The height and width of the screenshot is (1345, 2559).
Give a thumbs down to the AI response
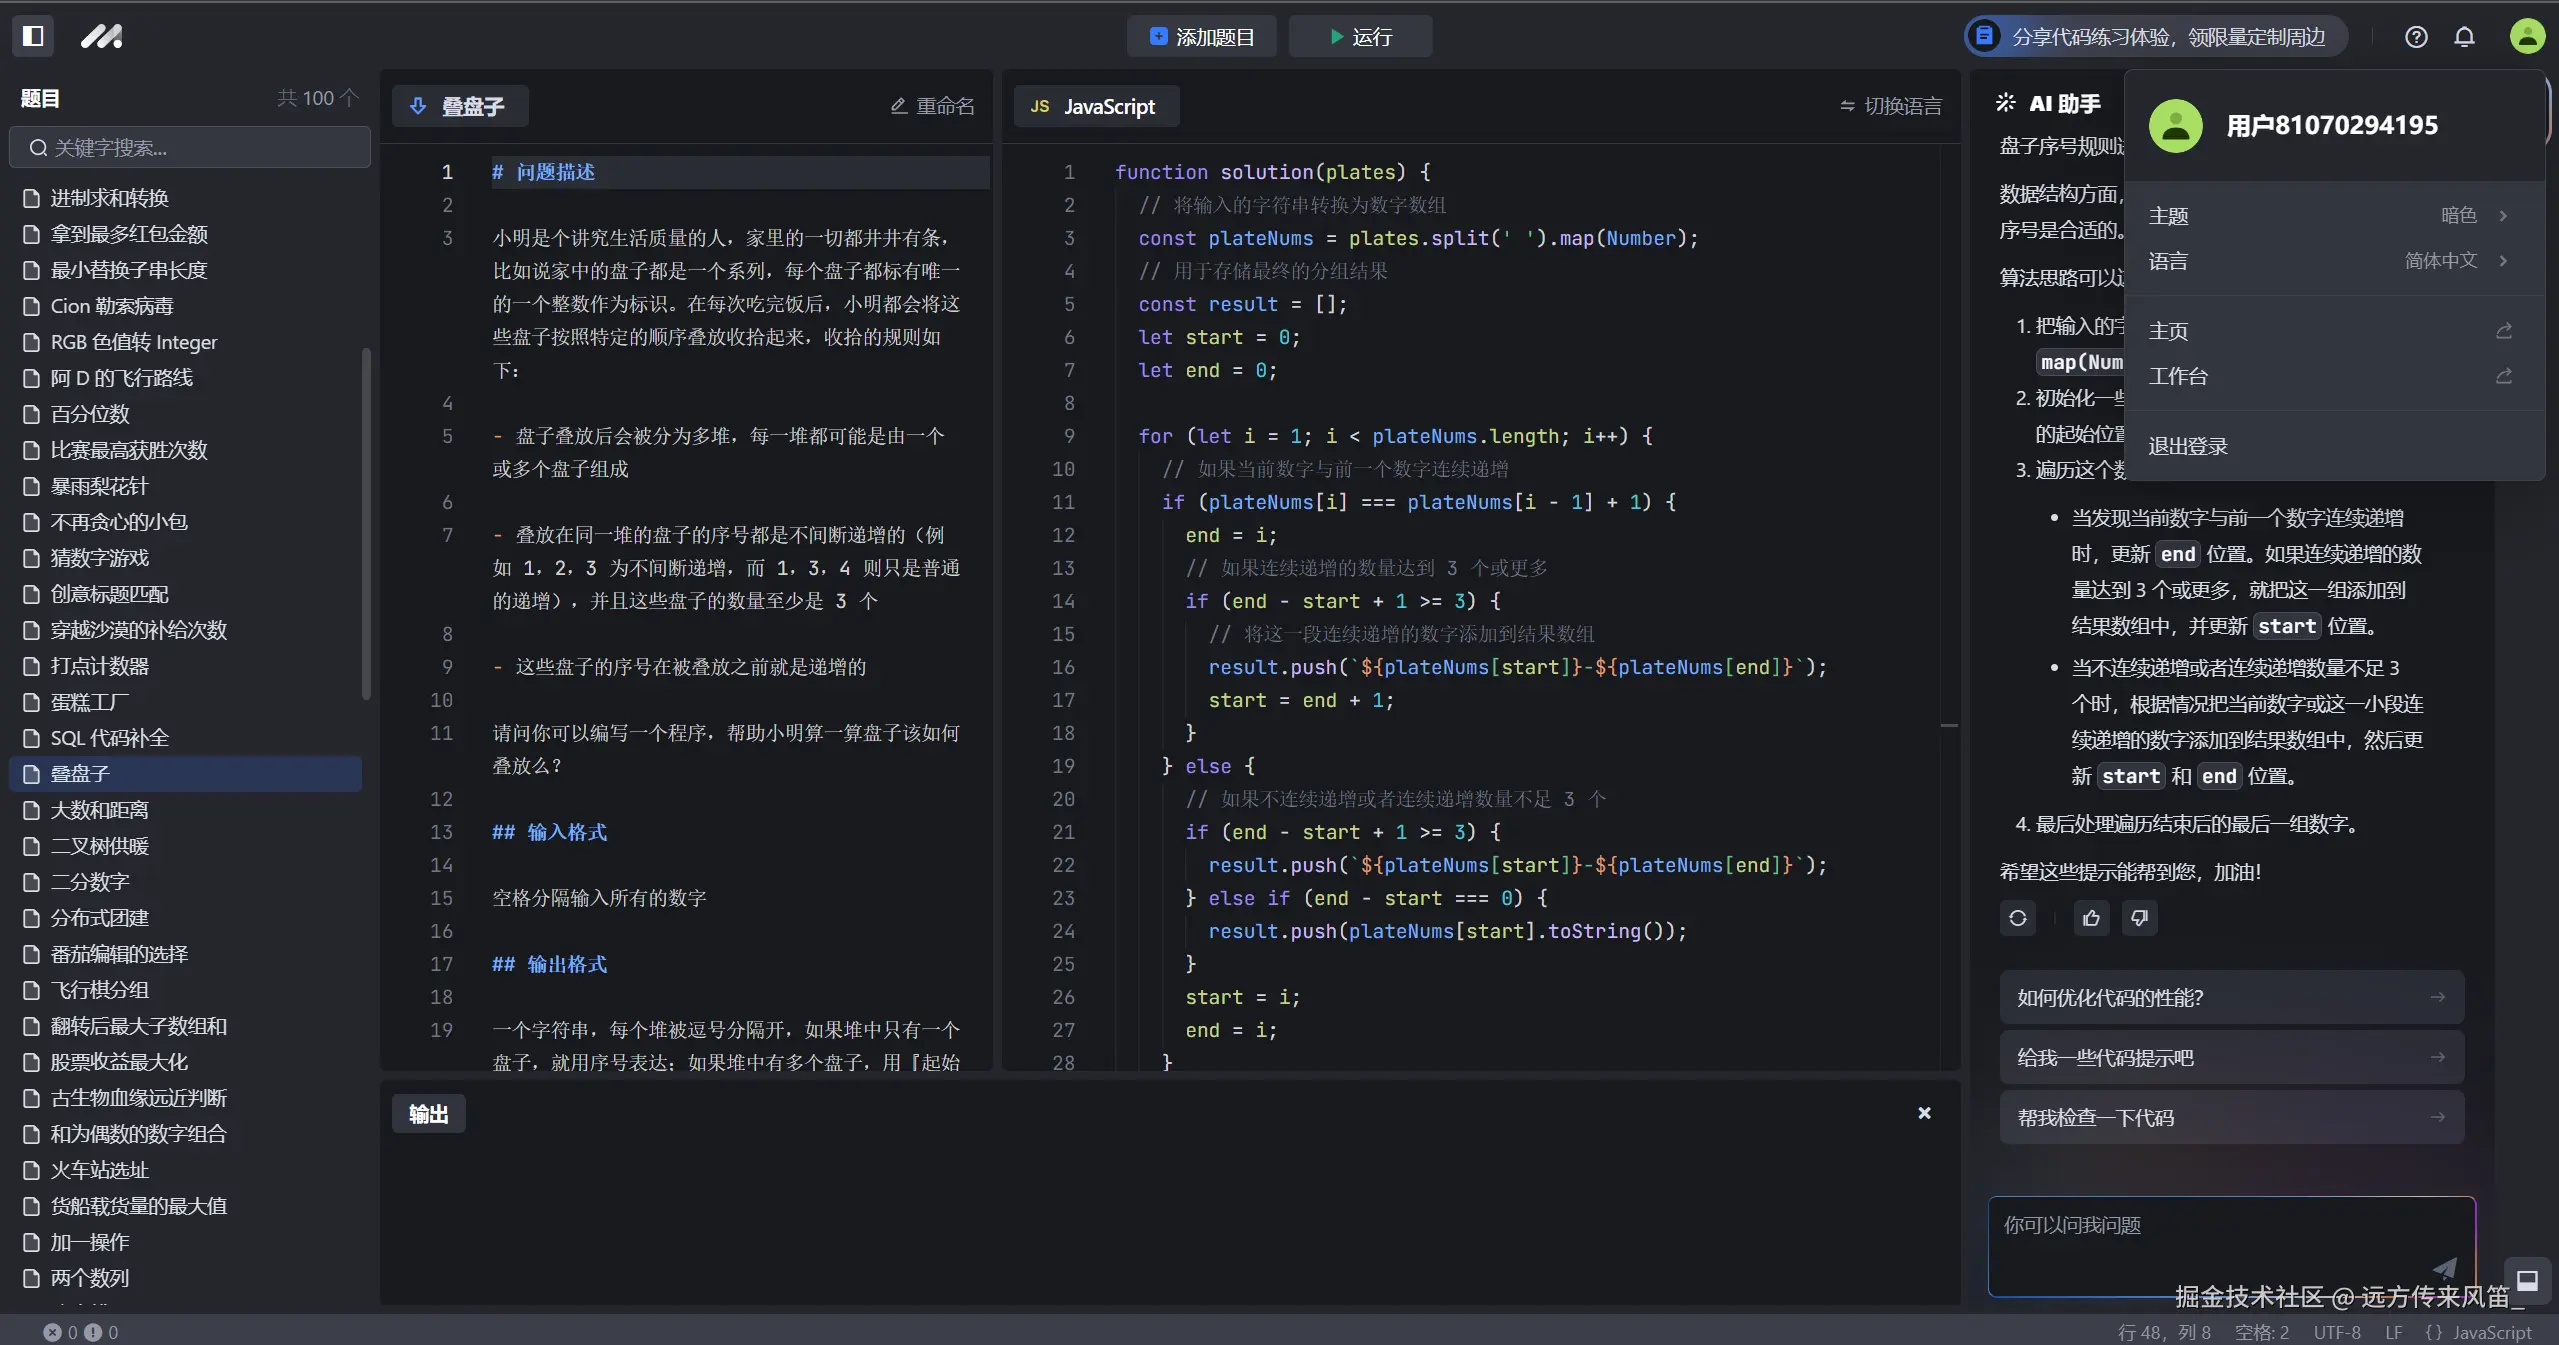(2139, 917)
